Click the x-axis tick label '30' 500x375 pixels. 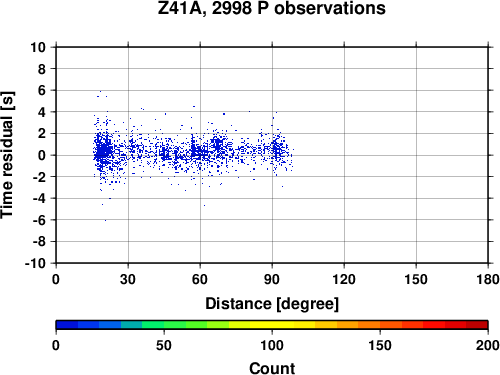[128, 279]
